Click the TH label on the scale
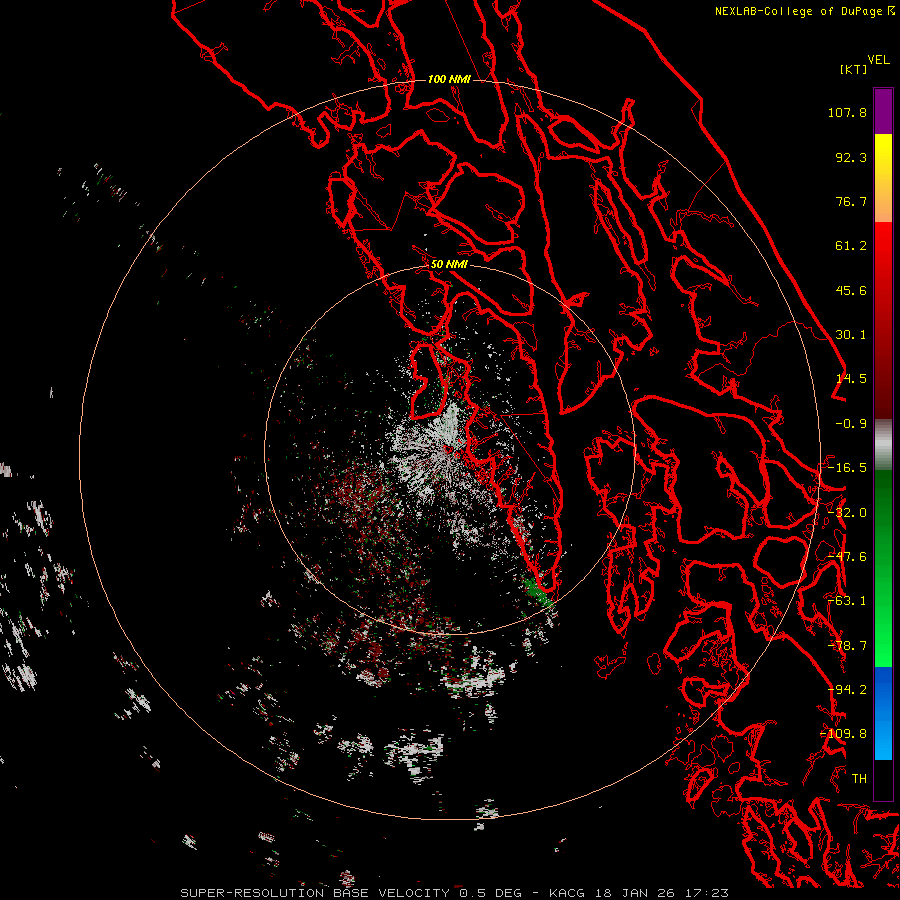 859,779
